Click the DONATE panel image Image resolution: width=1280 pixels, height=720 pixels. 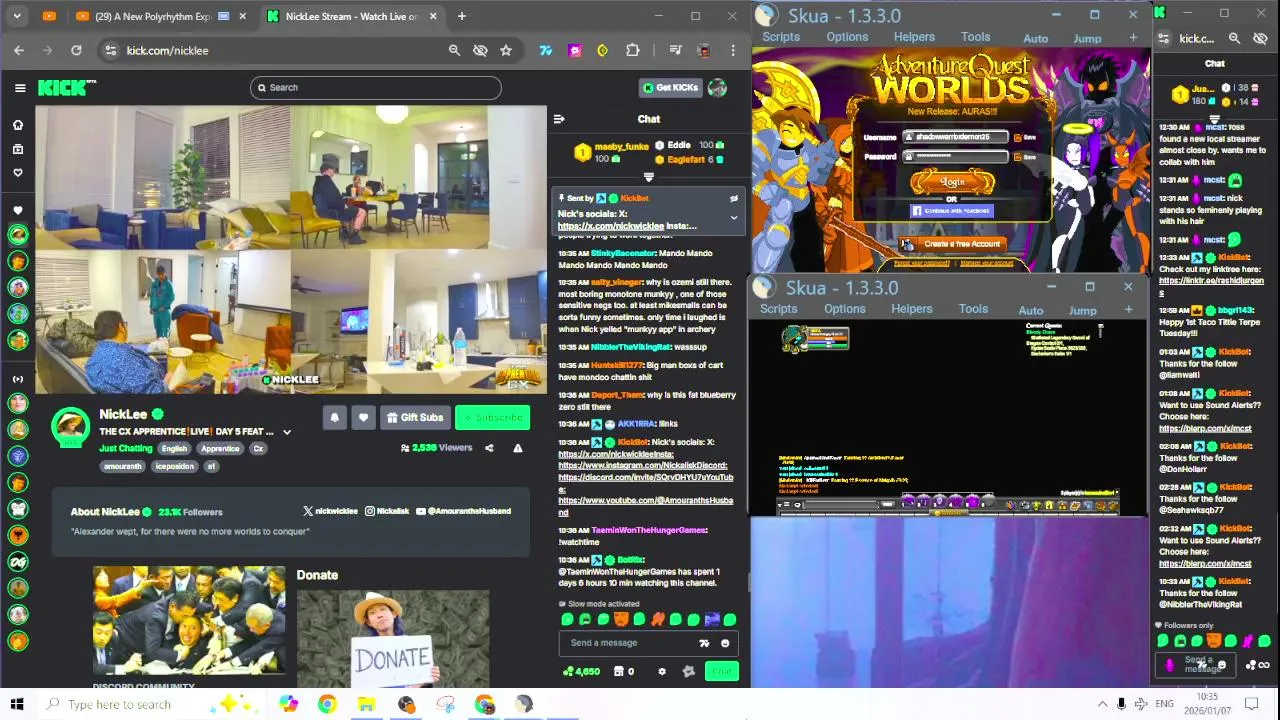coord(393,638)
